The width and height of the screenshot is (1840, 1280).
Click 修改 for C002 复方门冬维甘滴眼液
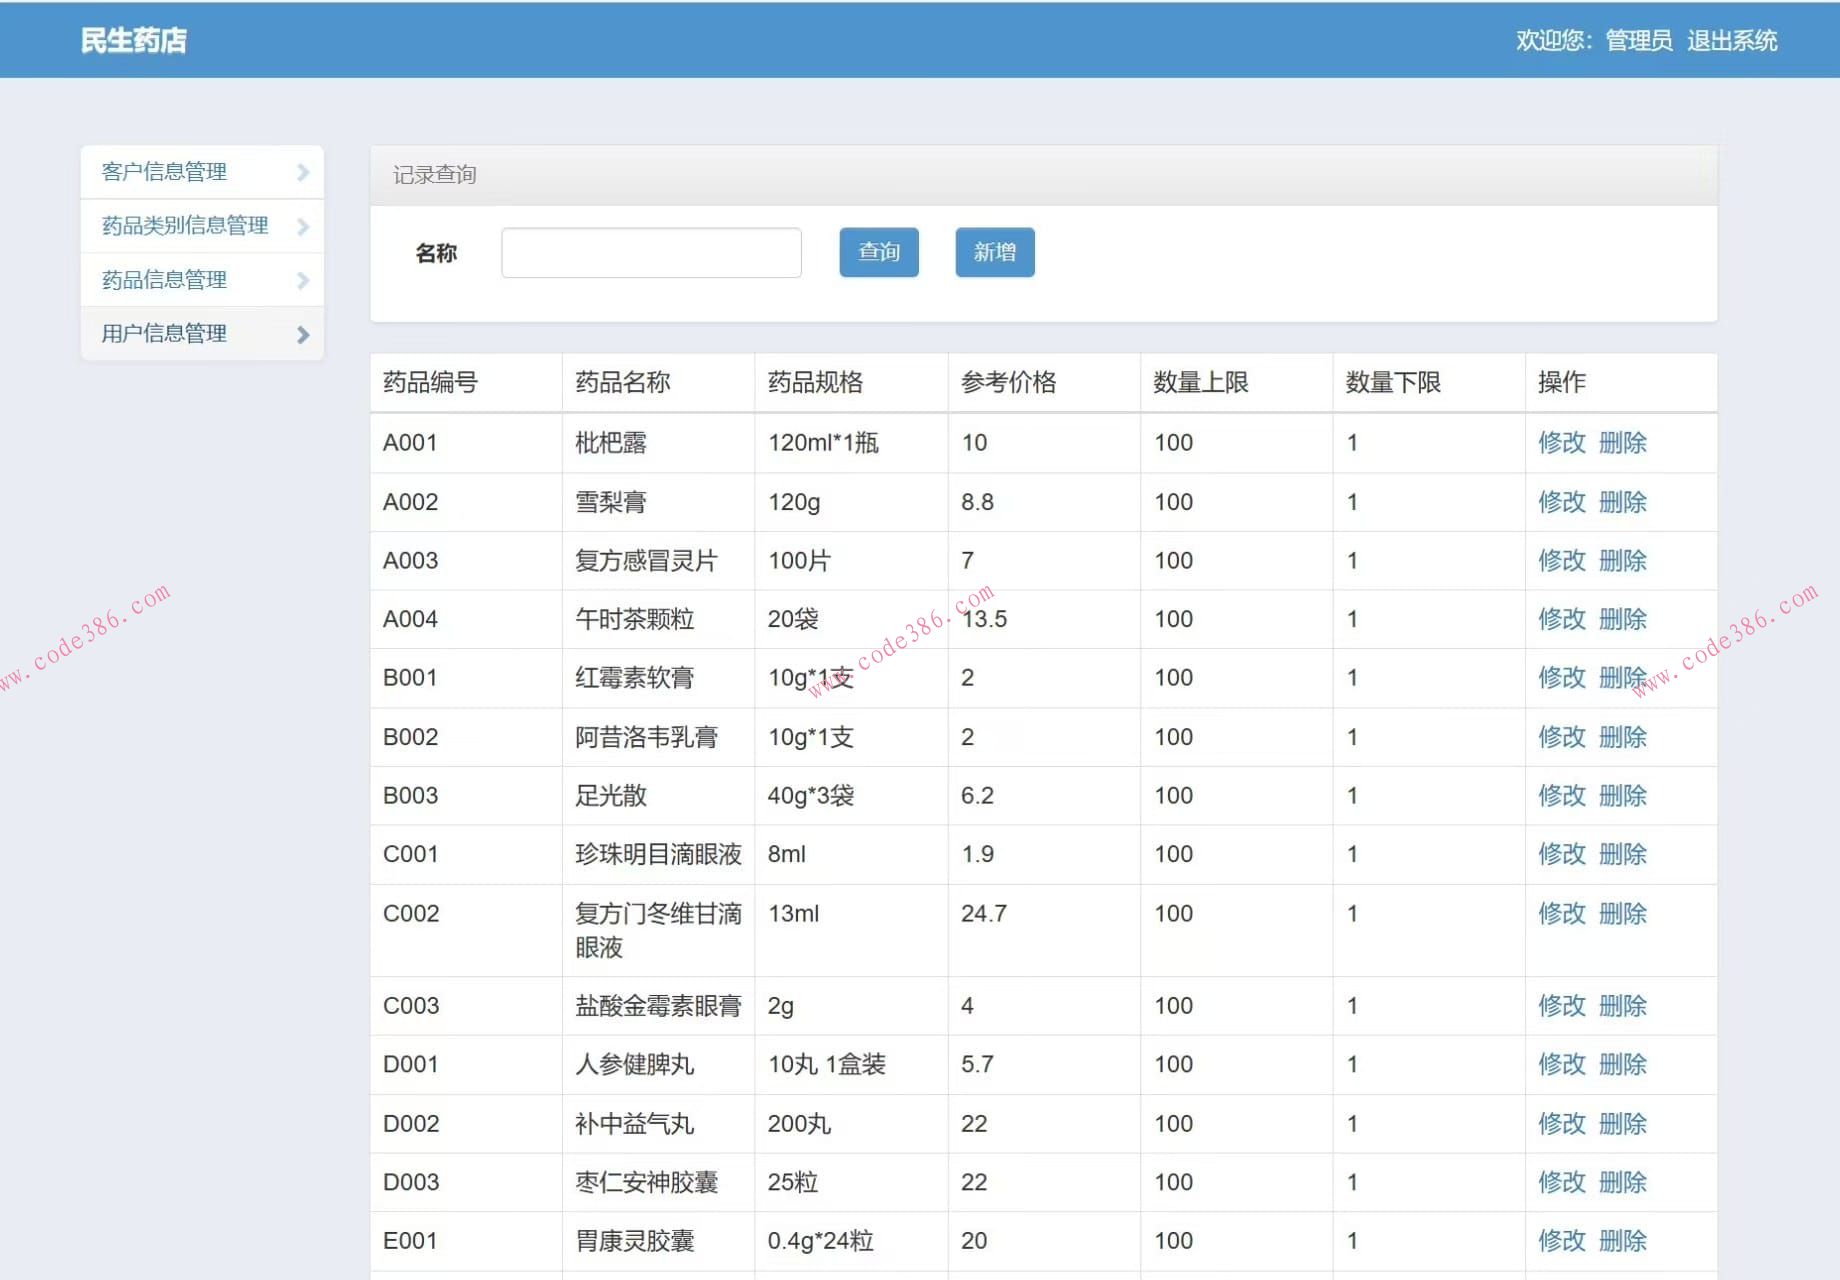click(x=1561, y=914)
